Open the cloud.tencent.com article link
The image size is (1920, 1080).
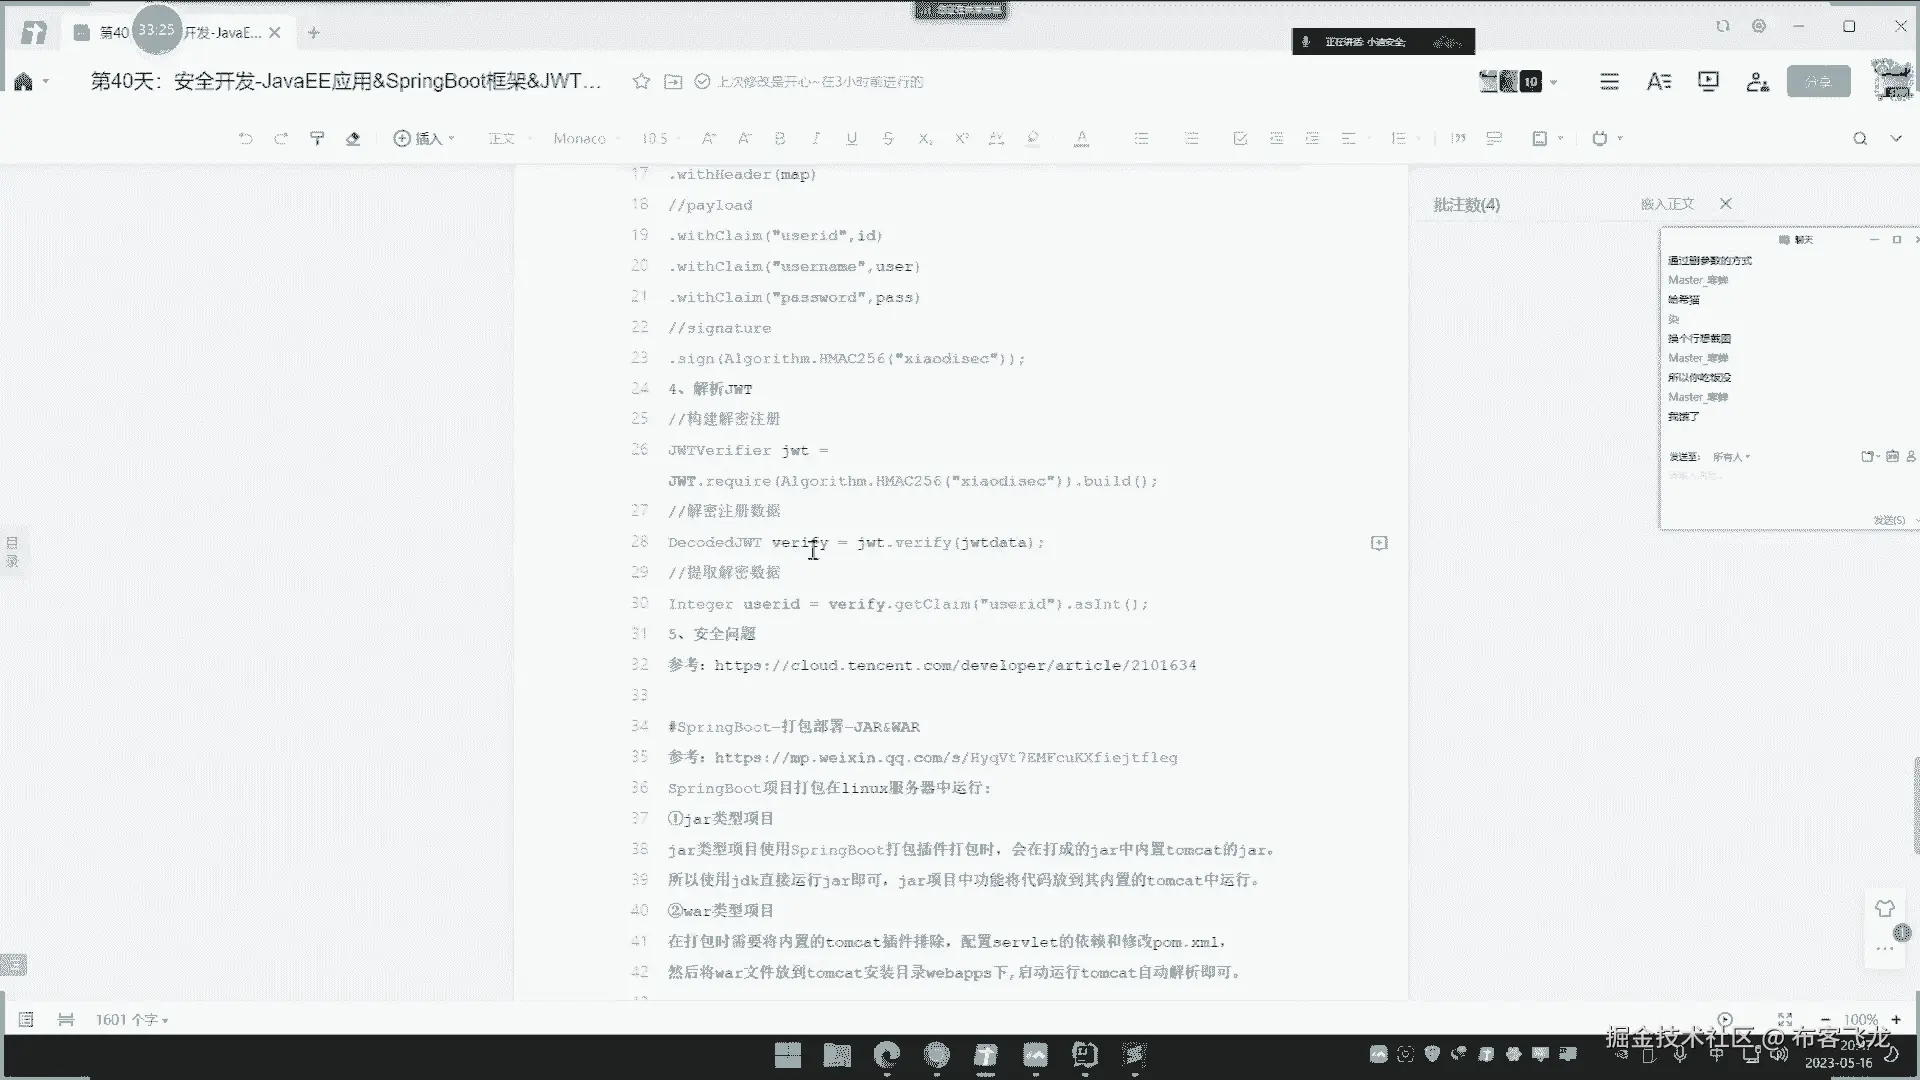[955, 666]
